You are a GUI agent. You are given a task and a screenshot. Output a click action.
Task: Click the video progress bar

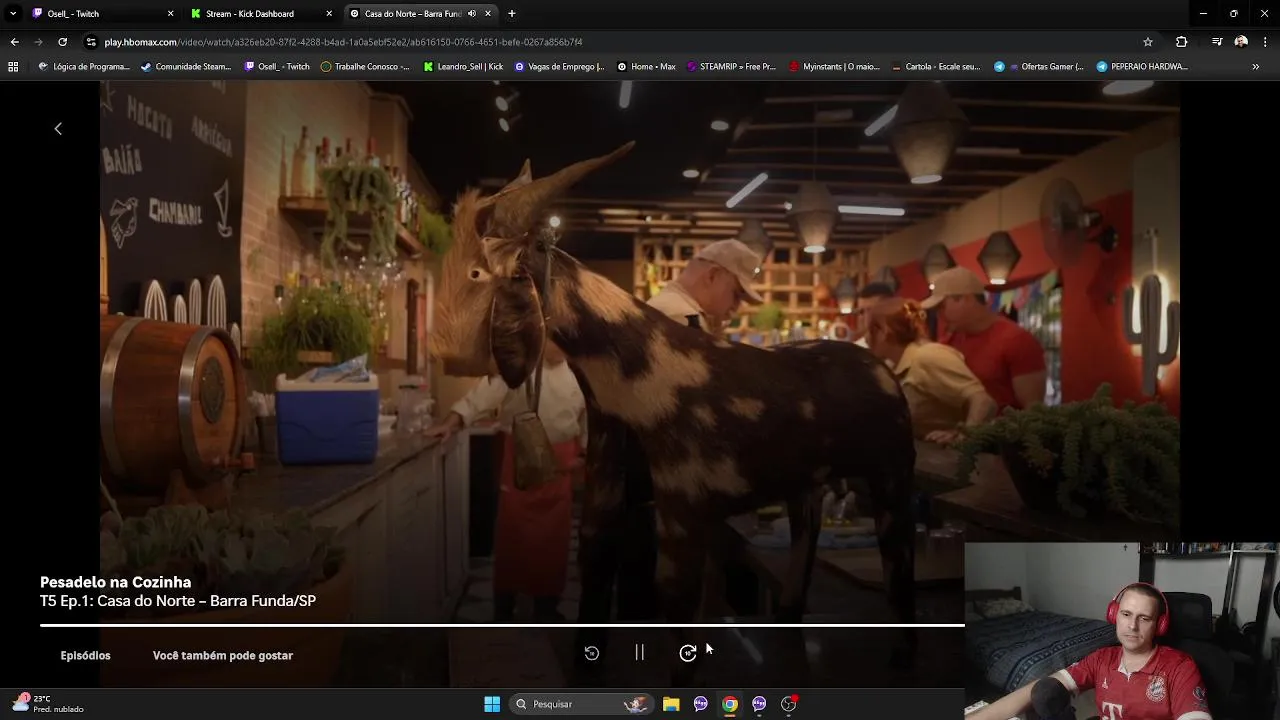pyautogui.click(x=502, y=625)
